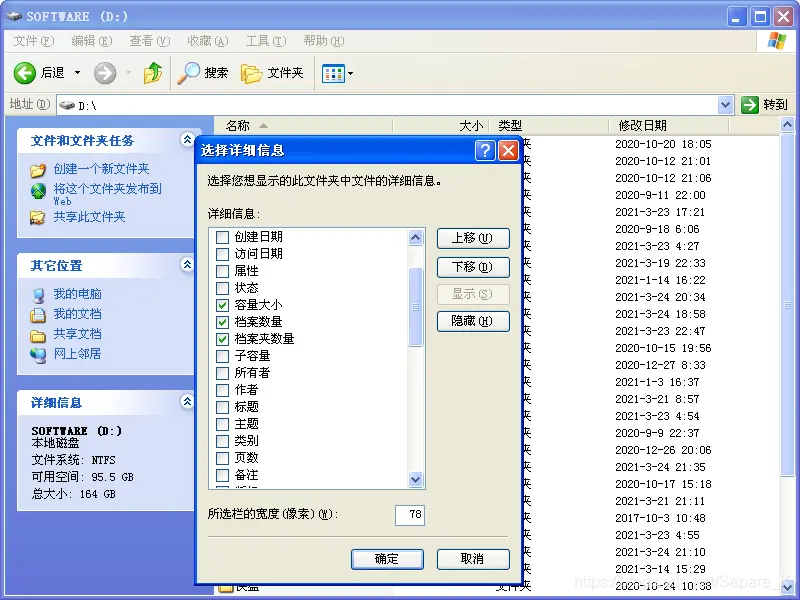Image resolution: width=800 pixels, height=600 pixels.
Task: Check the 所有者 checkbox
Action: 222,373
